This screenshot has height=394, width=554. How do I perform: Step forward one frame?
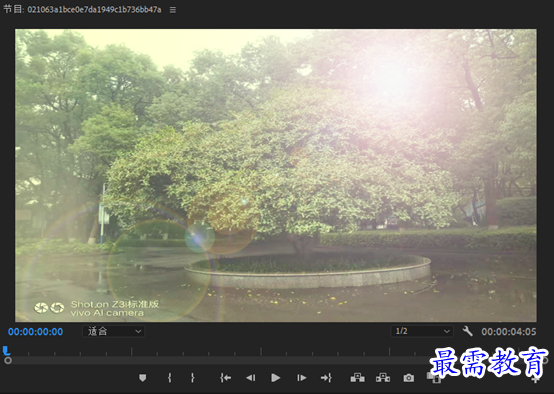[301, 378]
